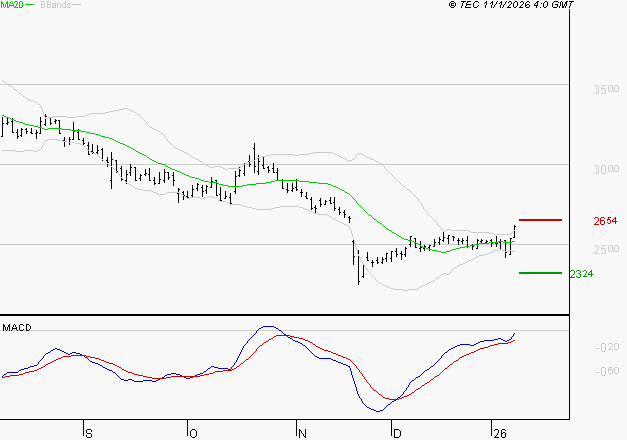Click the BBands legend label
The image size is (627, 440).
(56, 5)
